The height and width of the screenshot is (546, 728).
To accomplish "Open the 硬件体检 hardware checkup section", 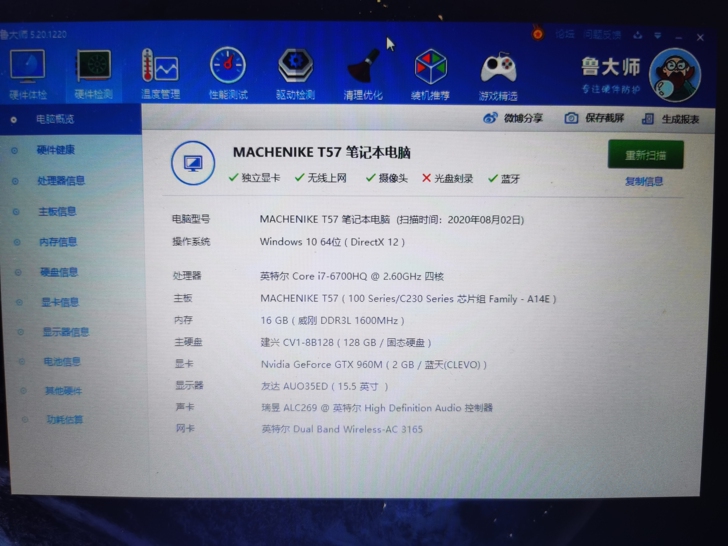I will (28, 74).
